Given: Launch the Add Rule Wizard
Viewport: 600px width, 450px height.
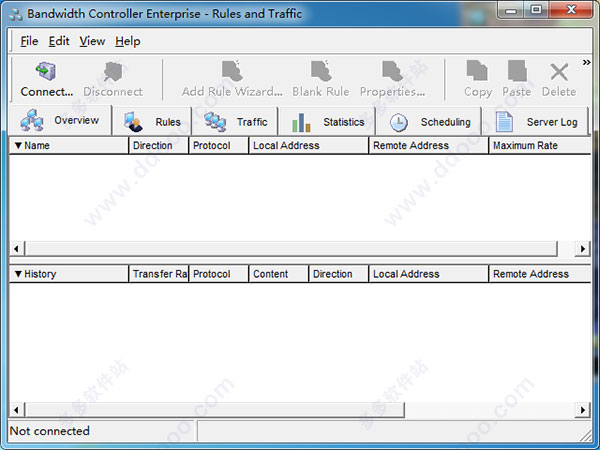Looking at the screenshot, I should click(232, 79).
